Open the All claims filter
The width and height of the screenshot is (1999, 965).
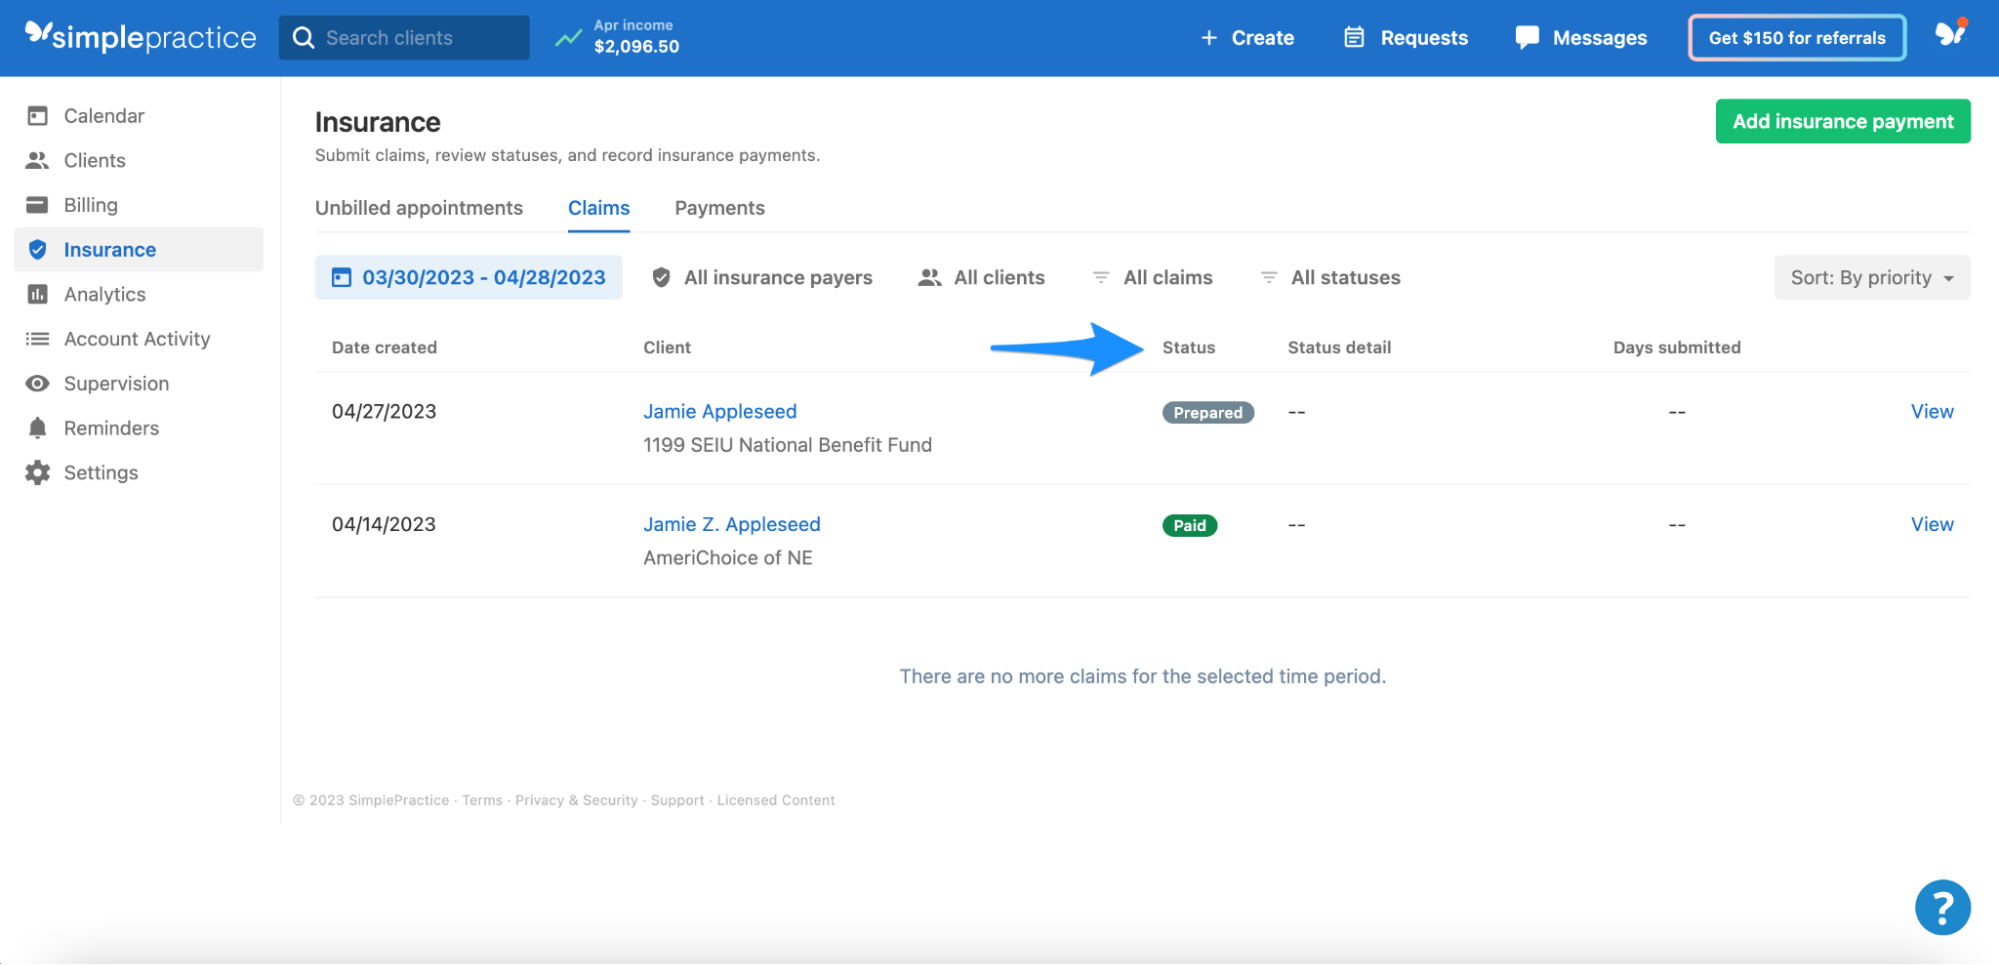(x=1152, y=278)
